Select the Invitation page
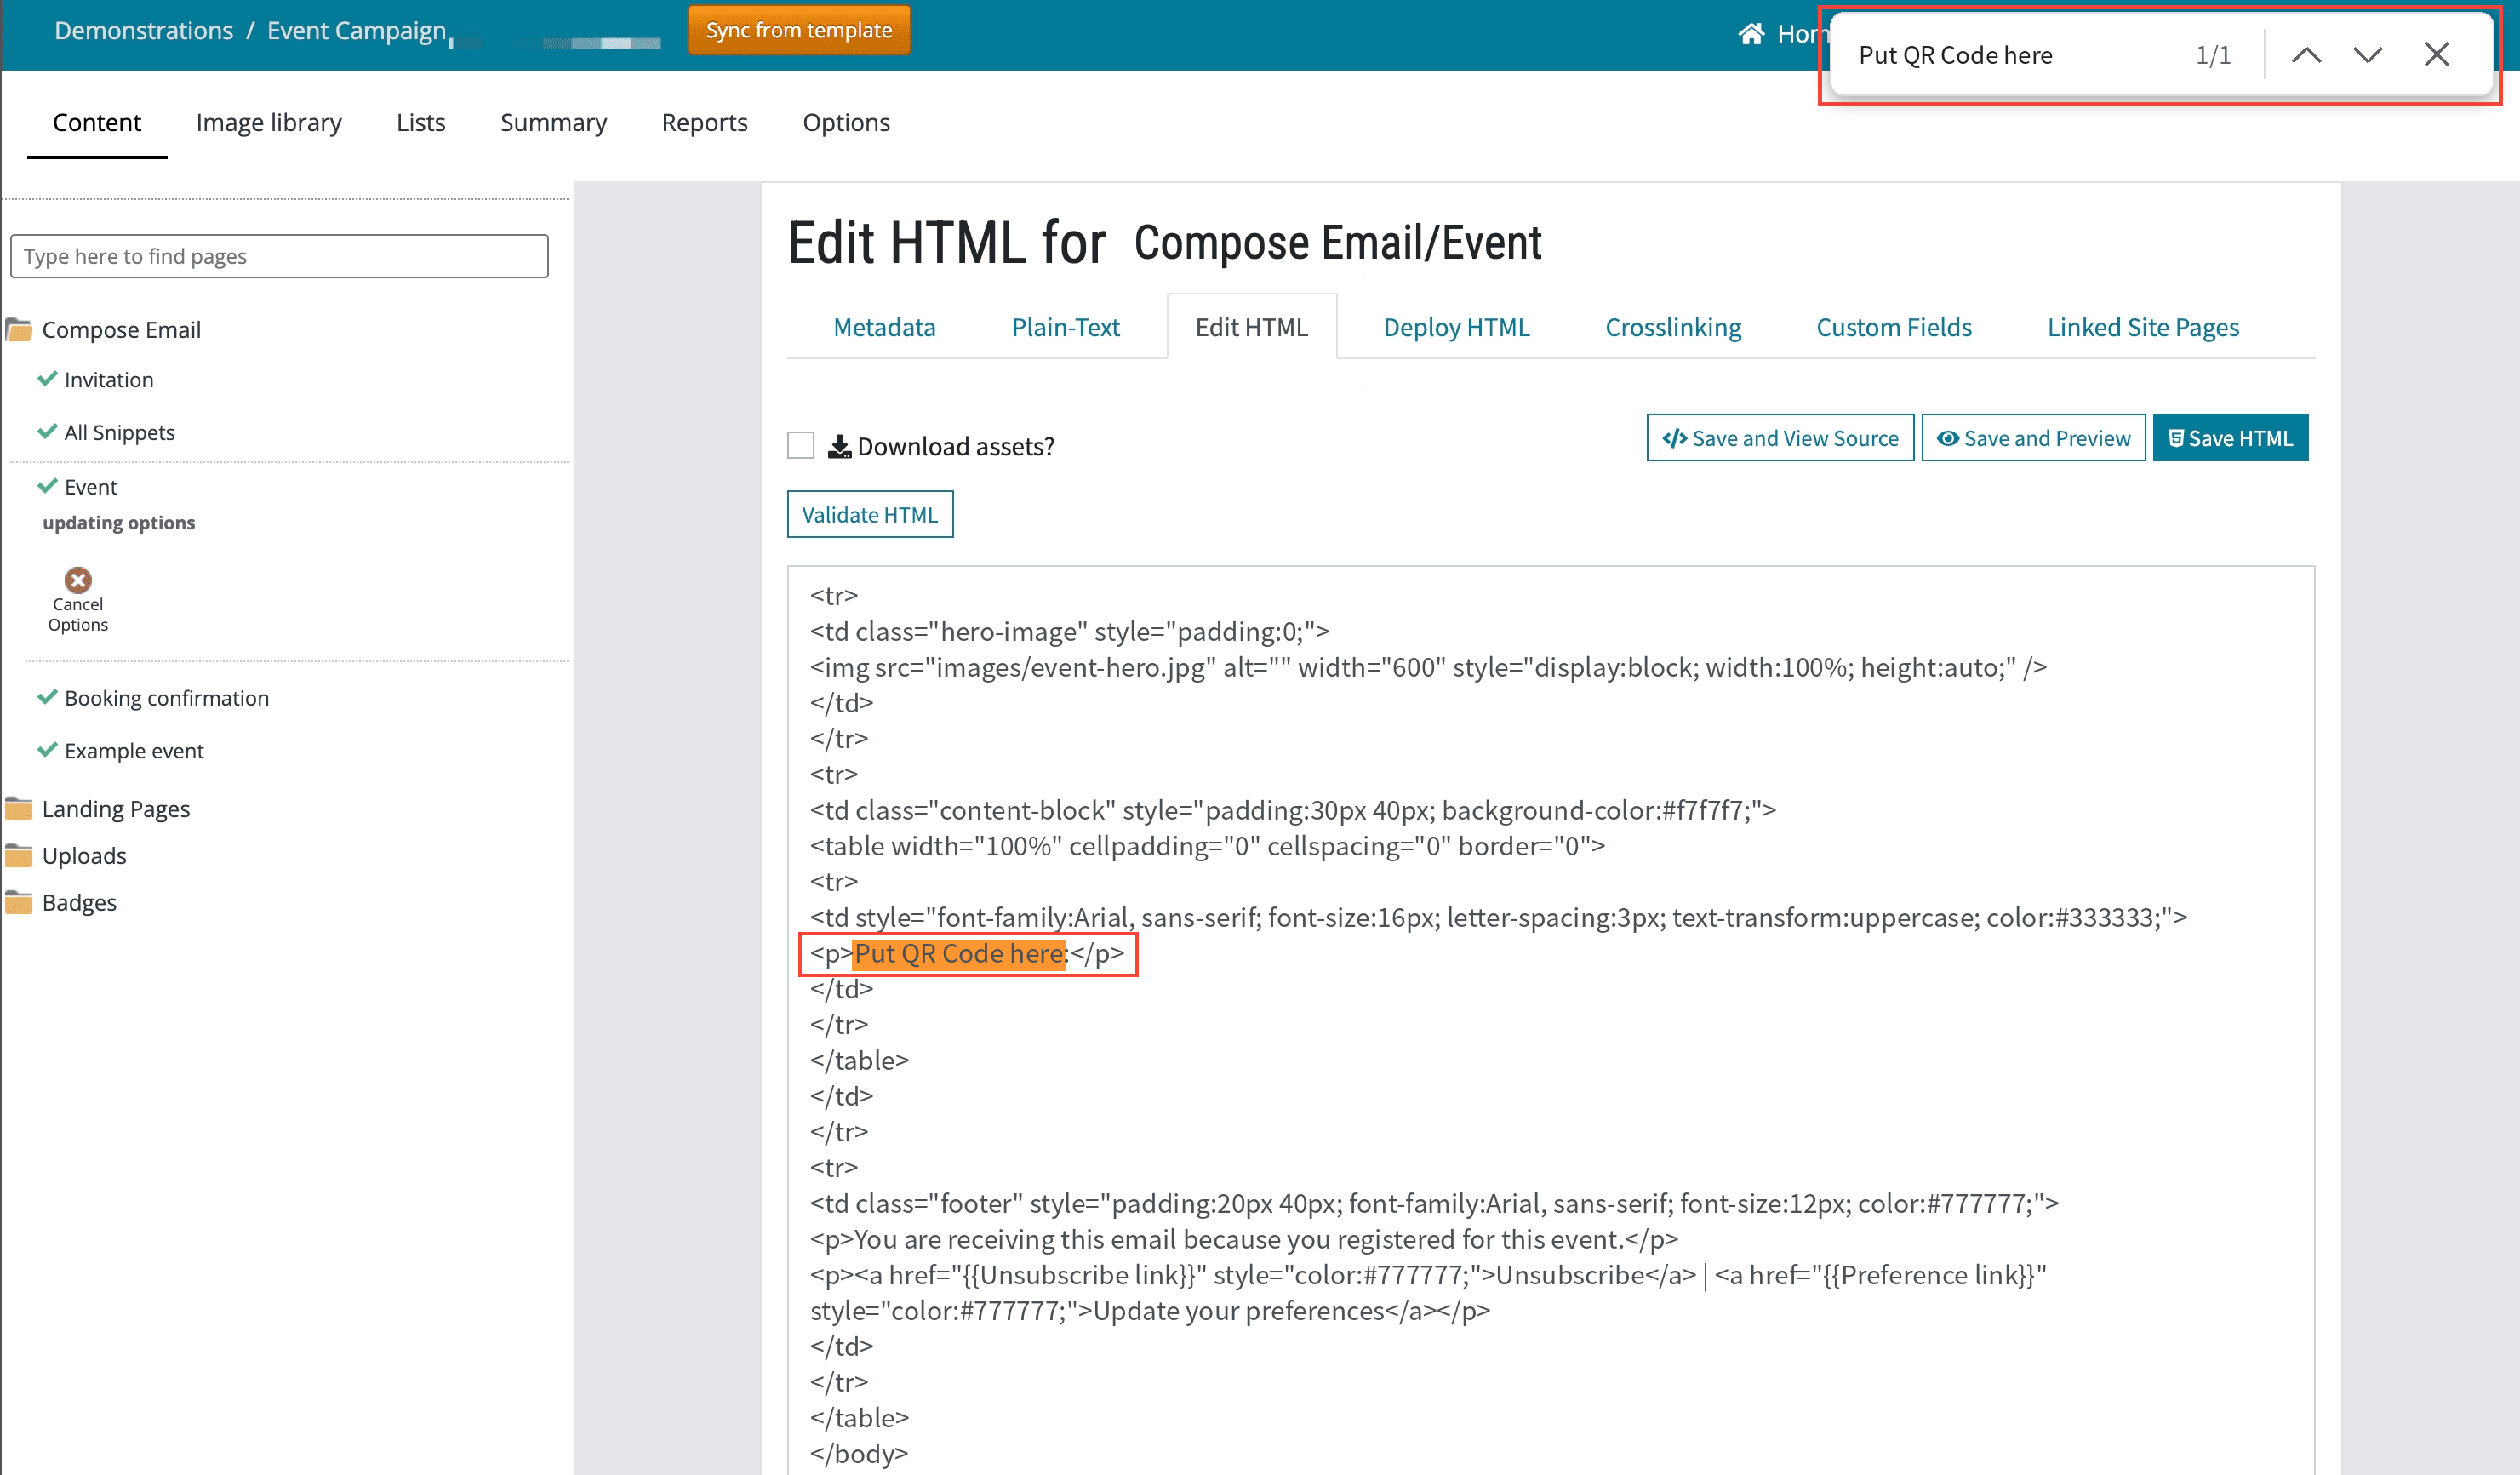Screen dimensions: 2520x1475 (108, 380)
